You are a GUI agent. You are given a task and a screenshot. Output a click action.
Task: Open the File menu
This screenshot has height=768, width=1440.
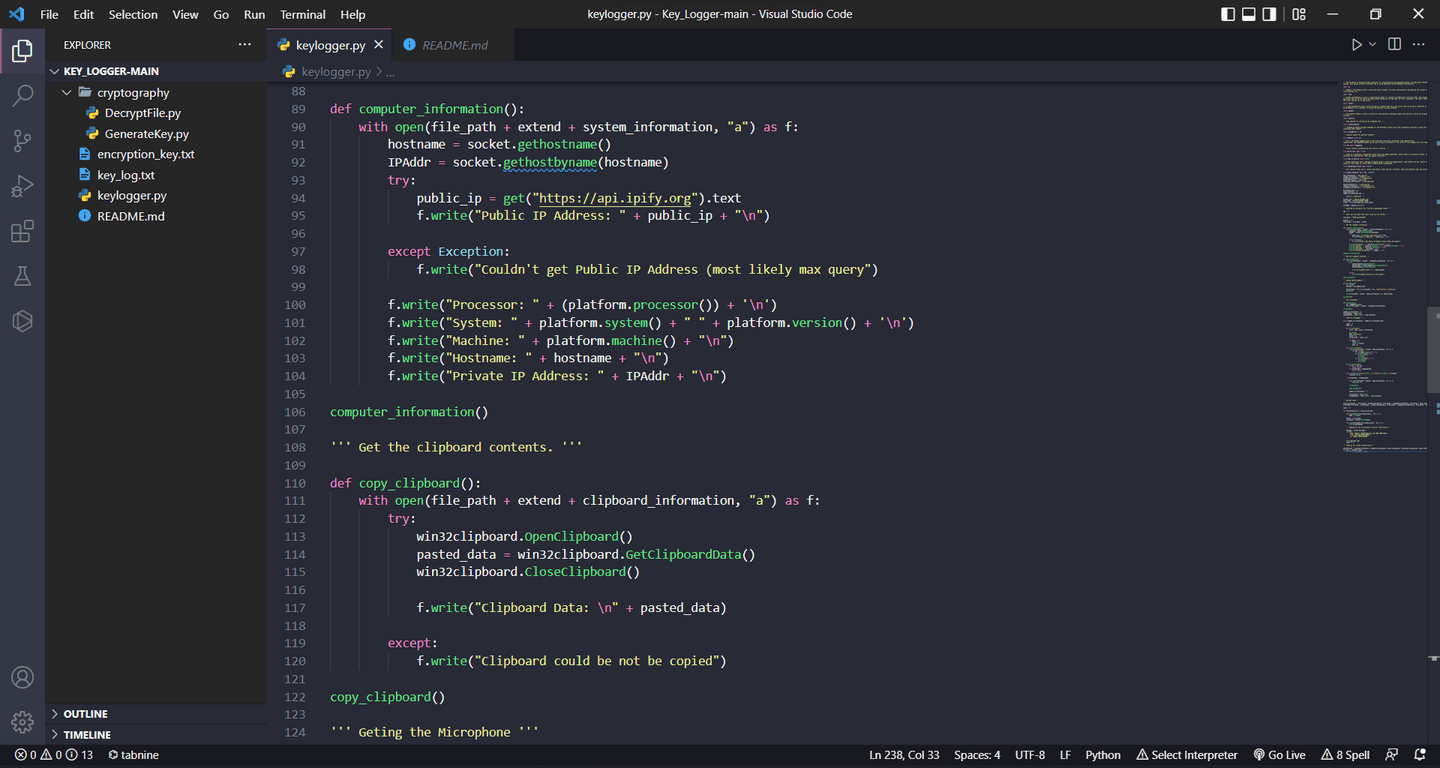click(49, 14)
